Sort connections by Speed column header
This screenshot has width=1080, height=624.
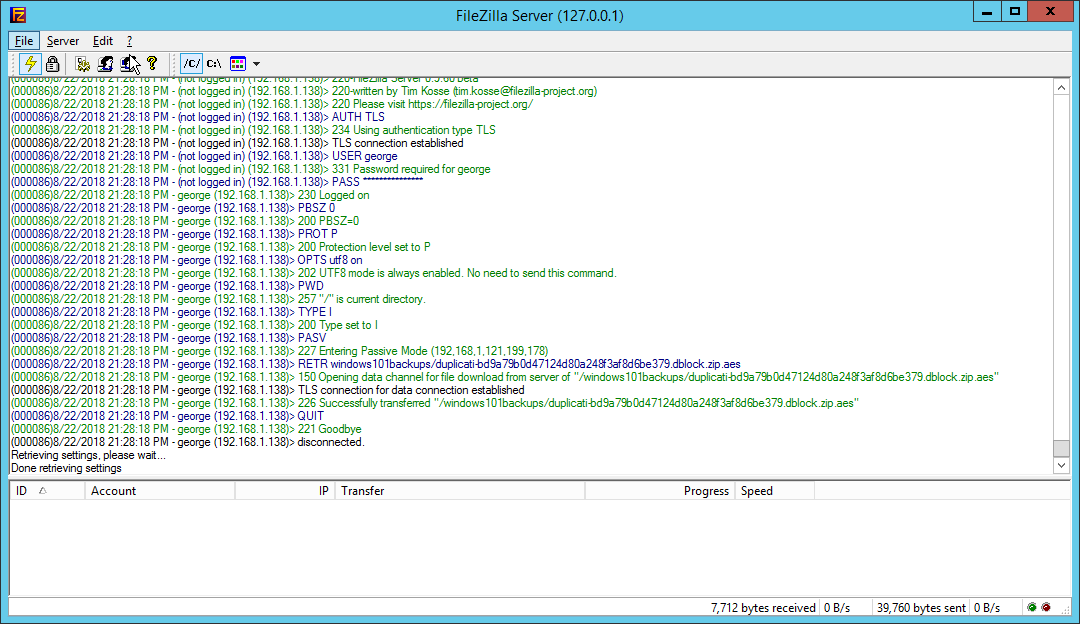(774, 490)
